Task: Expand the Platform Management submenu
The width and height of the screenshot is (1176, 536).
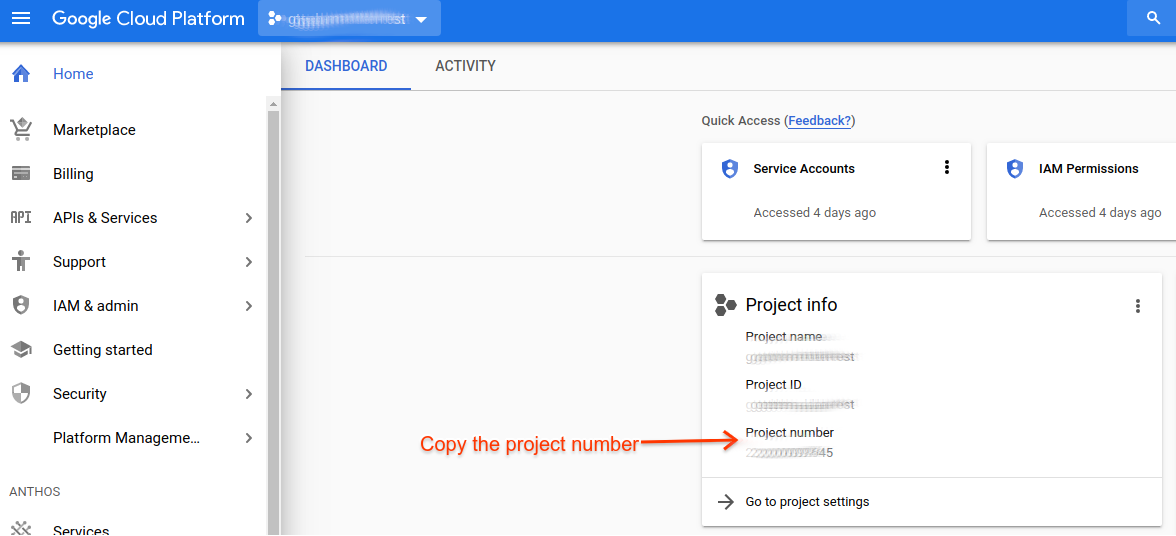Action: coord(249,438)
